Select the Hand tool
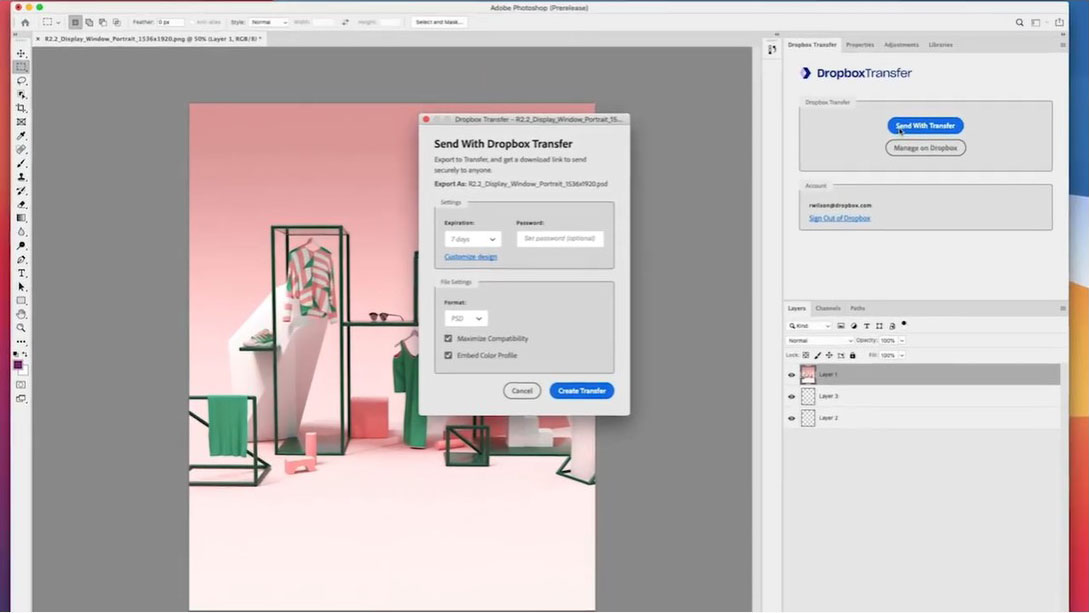The image size is (1089, 613). click(x=21, y=314)
